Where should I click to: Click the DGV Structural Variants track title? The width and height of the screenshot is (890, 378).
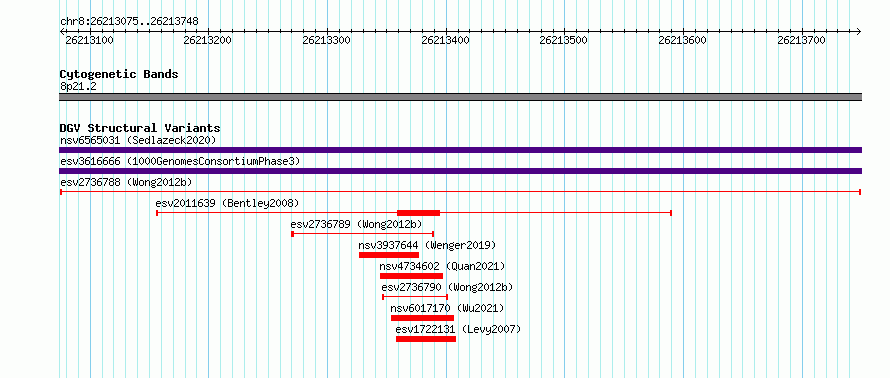point(140,128)
